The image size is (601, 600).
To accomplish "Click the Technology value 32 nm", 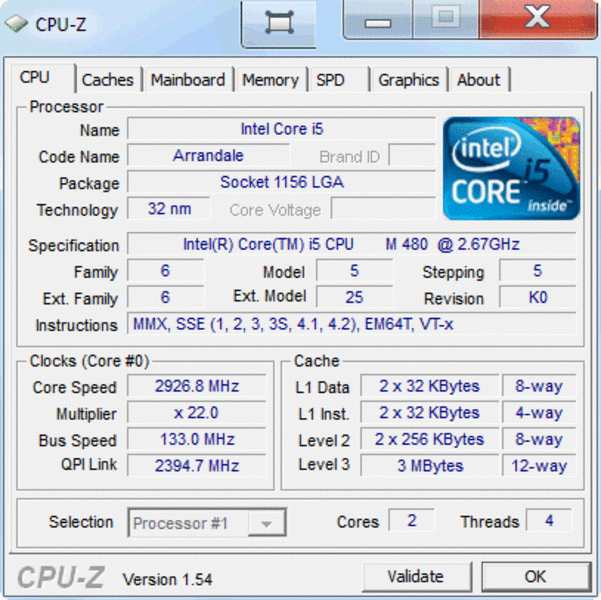I will (169, 209).
